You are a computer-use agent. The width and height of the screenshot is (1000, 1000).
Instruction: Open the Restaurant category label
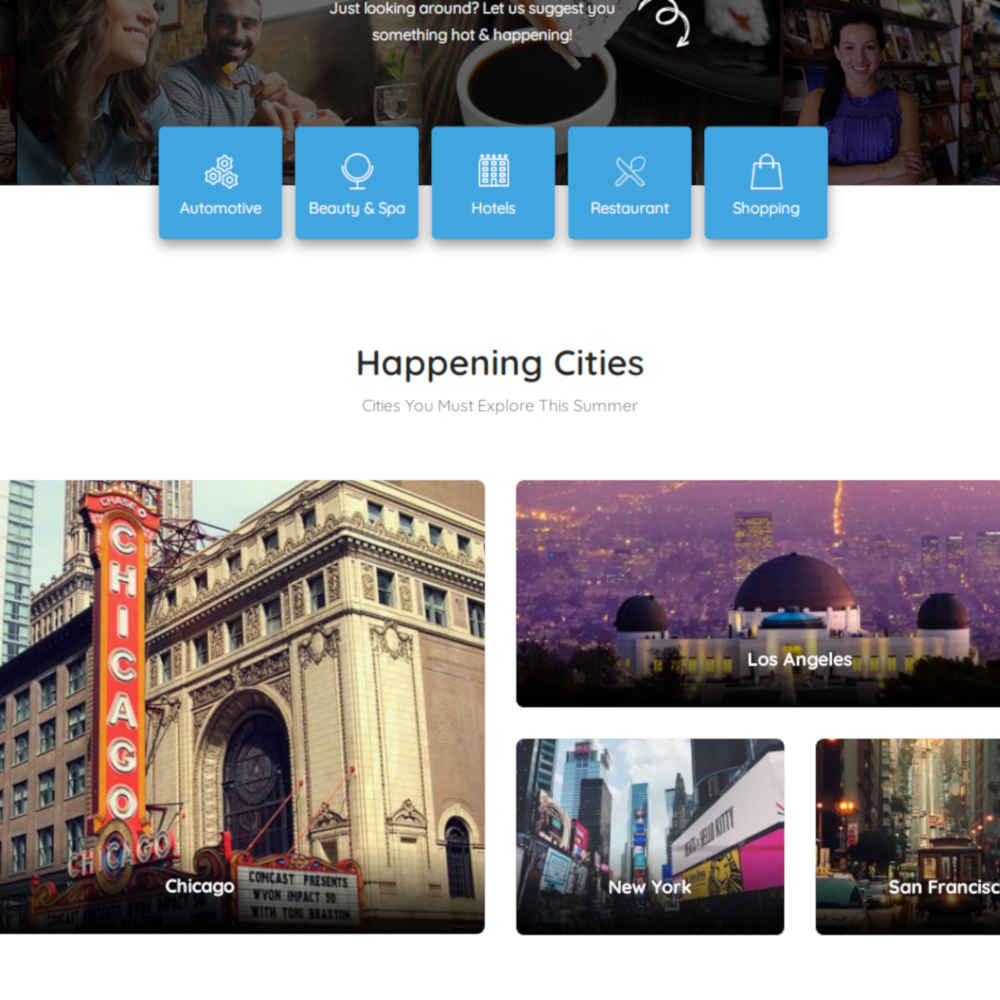[x=630, y=208]
